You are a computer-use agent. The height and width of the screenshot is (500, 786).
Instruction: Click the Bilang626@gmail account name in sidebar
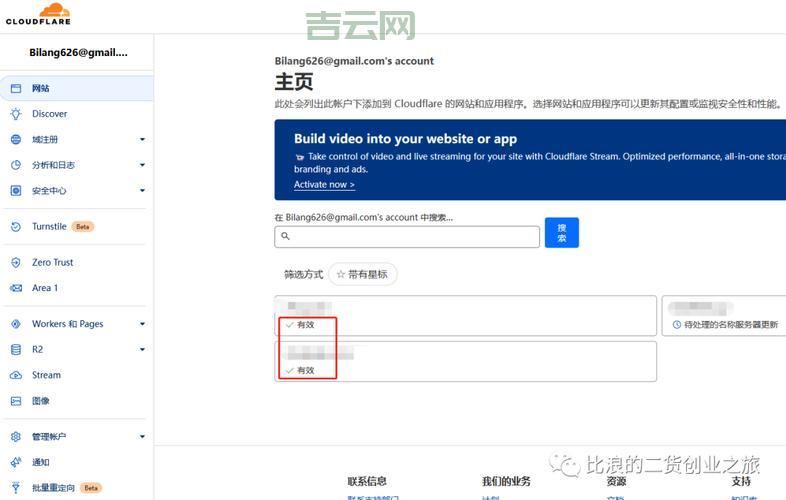pyautogui.click(x=78, y=53)
